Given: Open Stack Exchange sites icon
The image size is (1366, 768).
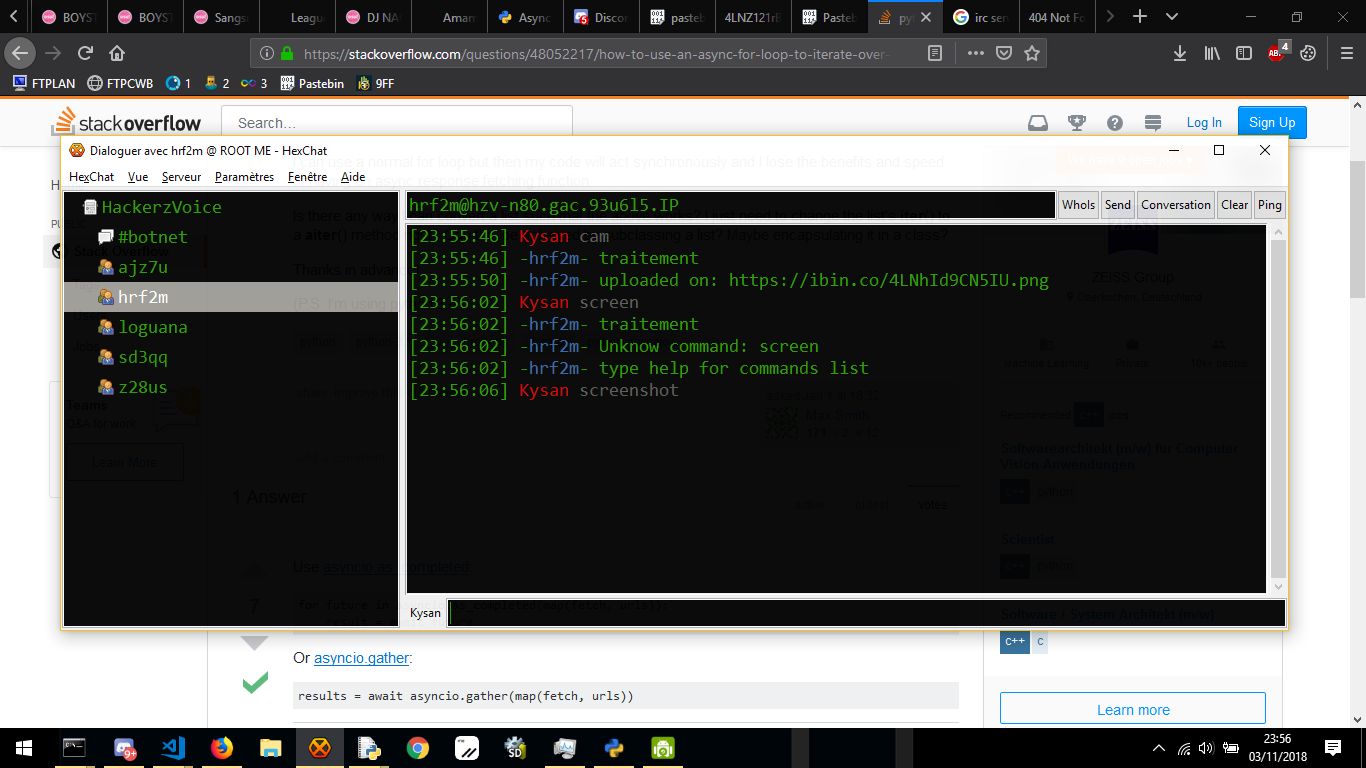Looking at the screenshot, I should tap(1153, 123).
